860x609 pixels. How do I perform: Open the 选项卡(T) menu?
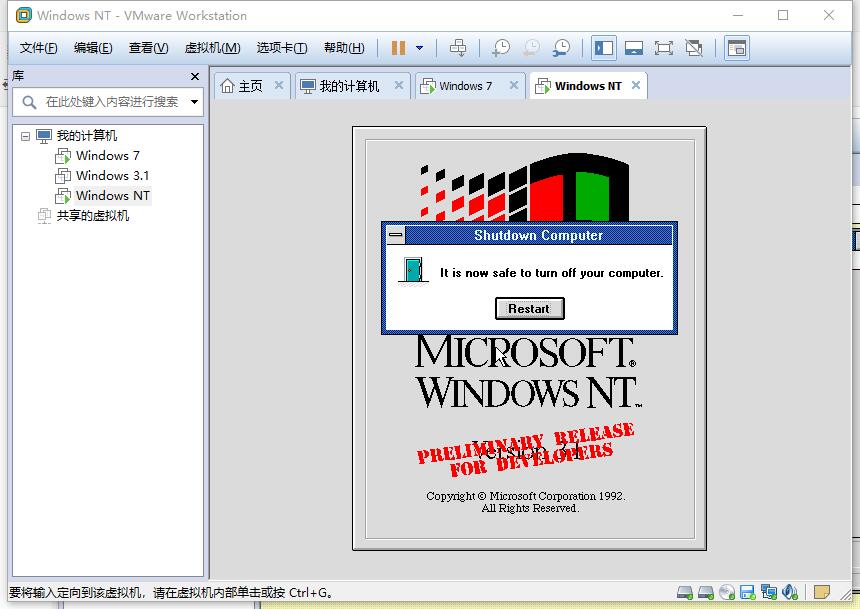[x=282, y=48]
